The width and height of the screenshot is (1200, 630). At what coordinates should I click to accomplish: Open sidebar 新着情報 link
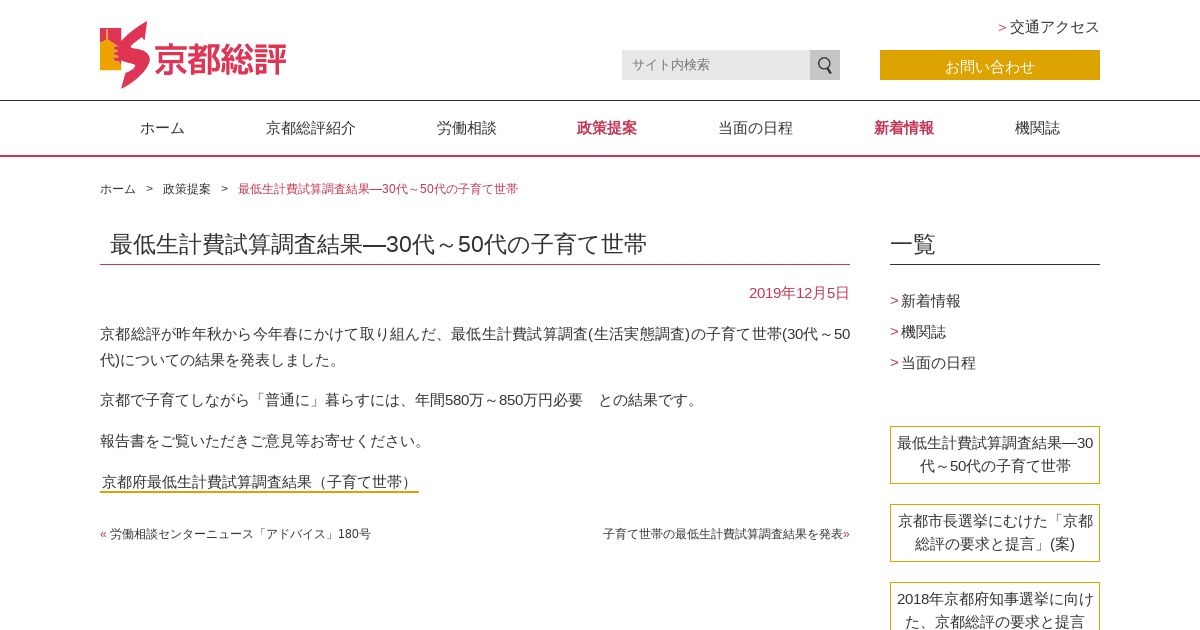(931, 301)
